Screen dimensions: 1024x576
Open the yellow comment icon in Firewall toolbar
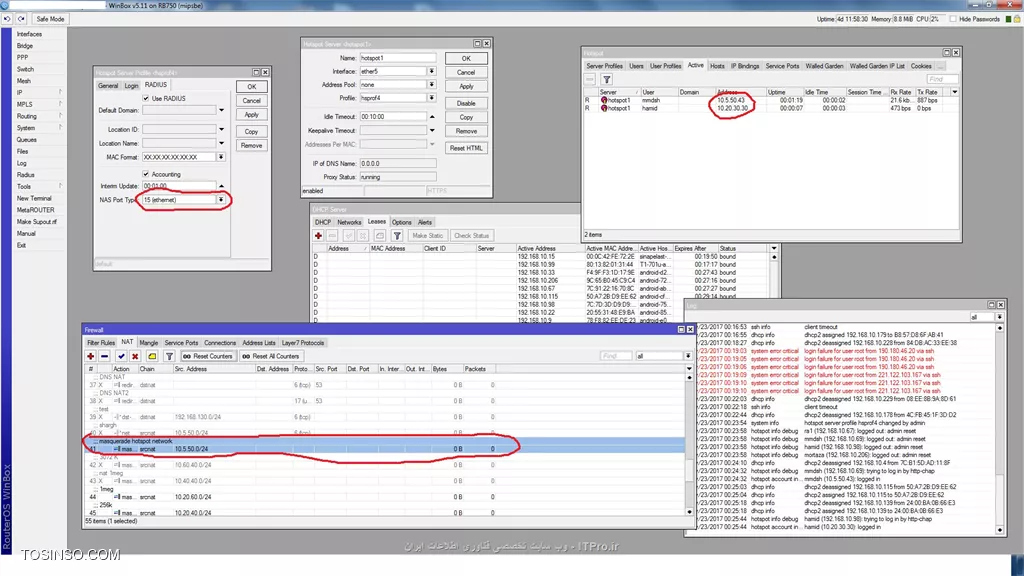[x=152, y=356]
